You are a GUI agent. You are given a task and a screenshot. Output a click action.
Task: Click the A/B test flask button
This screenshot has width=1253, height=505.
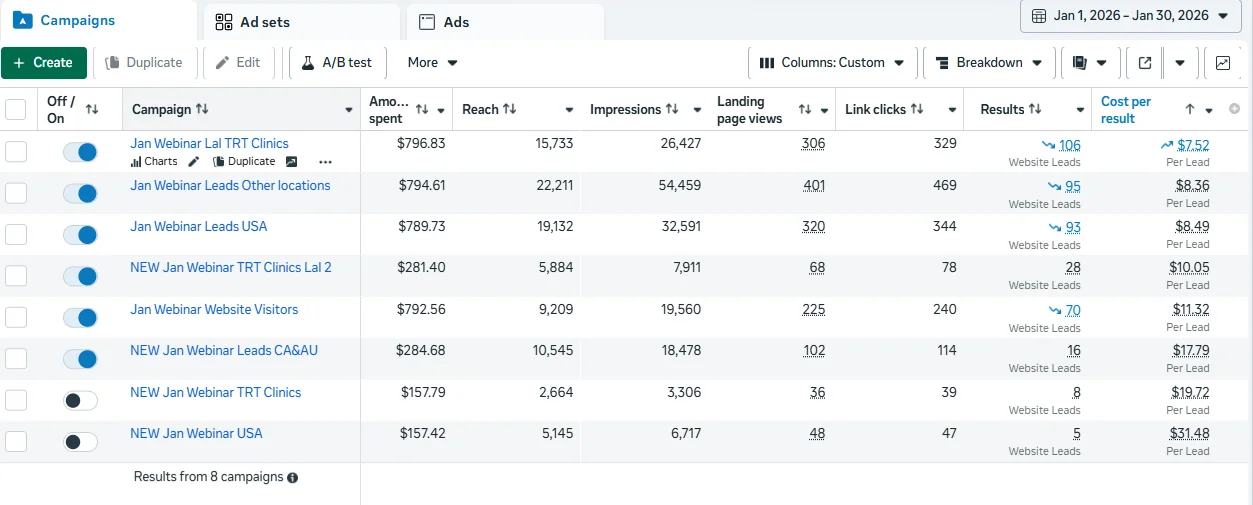(x=336, y=62)
